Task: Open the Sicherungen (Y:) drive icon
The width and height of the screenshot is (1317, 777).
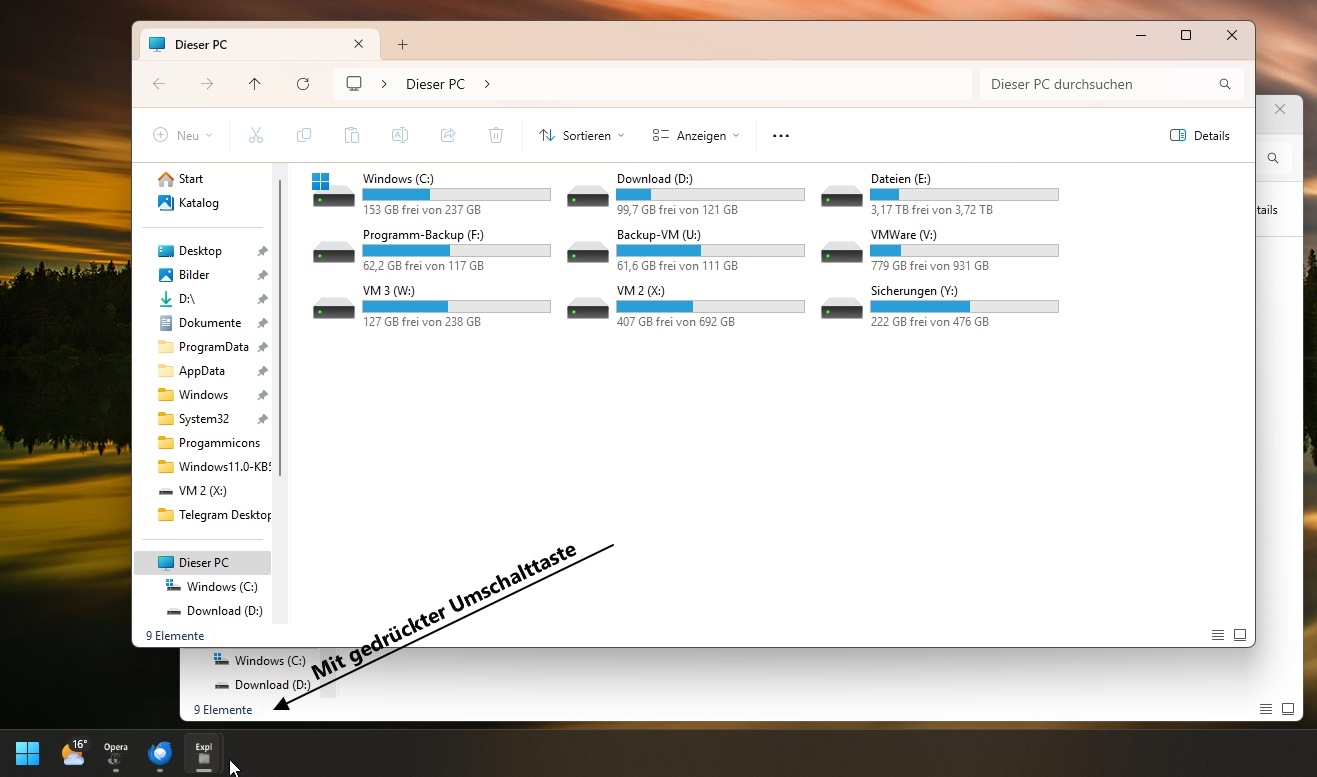Action: pyautogui.click(x=841, y=307)
